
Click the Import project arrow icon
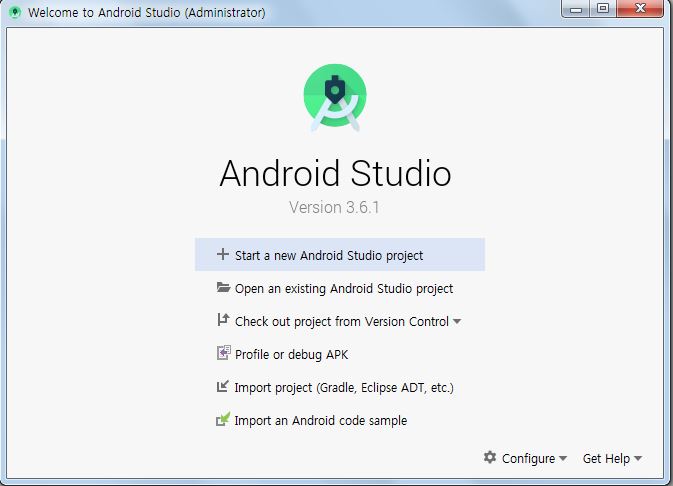223,386
